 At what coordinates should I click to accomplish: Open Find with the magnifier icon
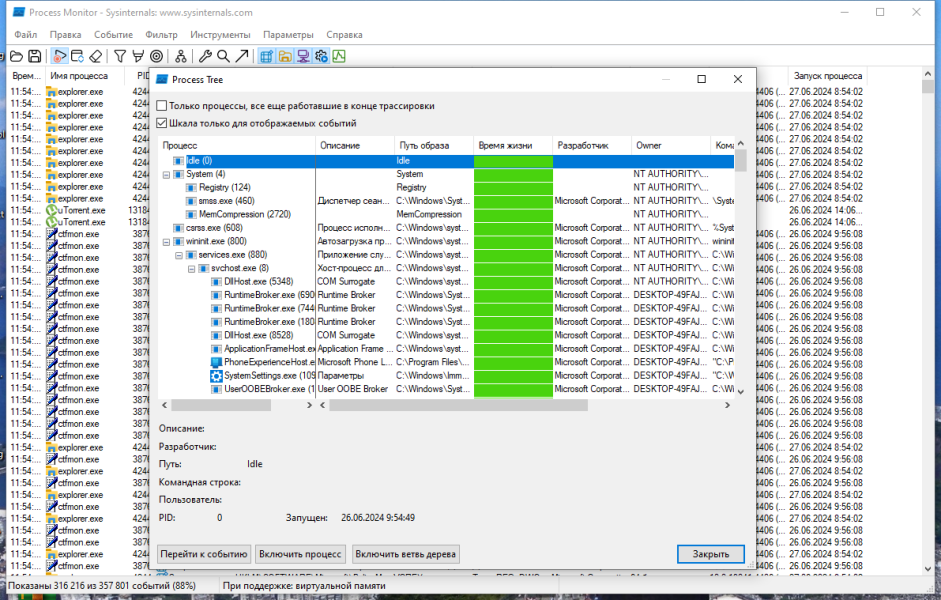(223, 56)
